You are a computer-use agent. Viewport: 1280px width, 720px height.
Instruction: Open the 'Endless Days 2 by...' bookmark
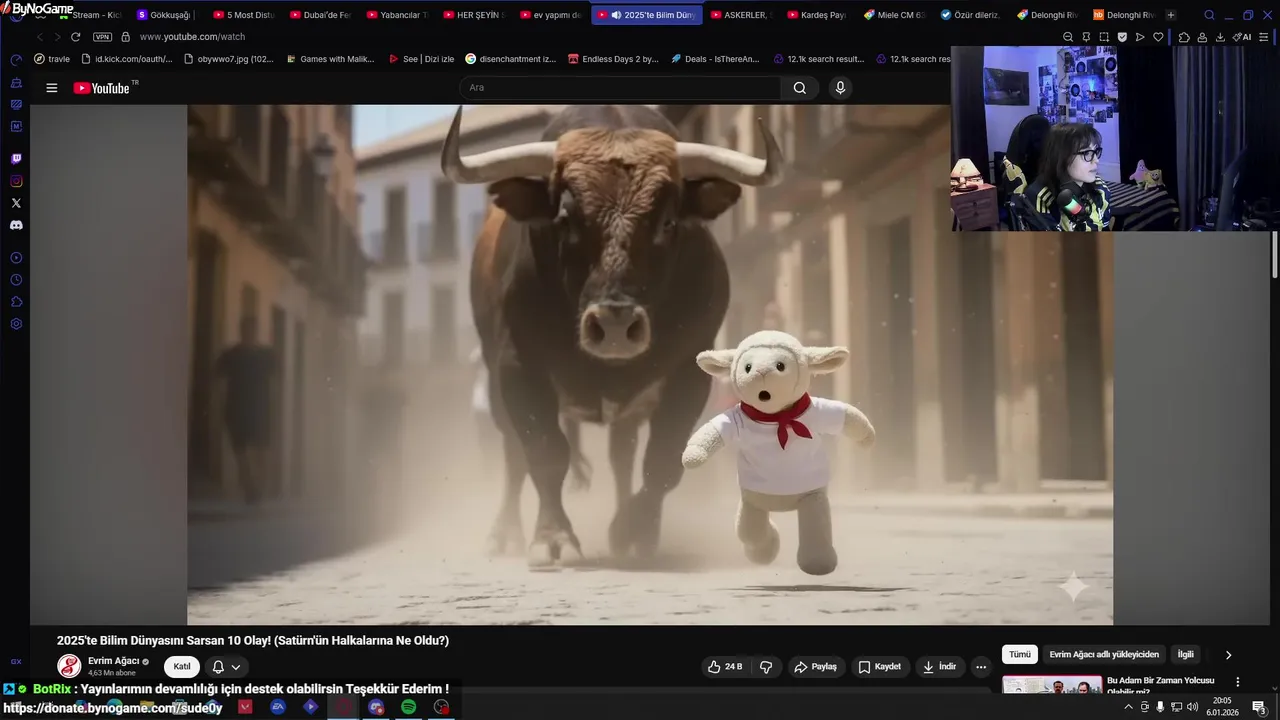pyautogui.click(x=613, y=59)
